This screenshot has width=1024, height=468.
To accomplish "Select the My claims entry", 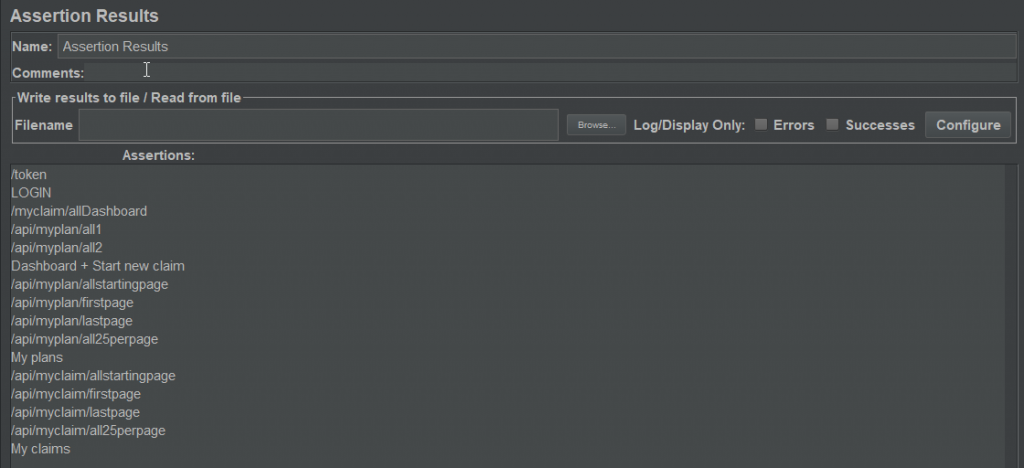I will click(40, 449).
